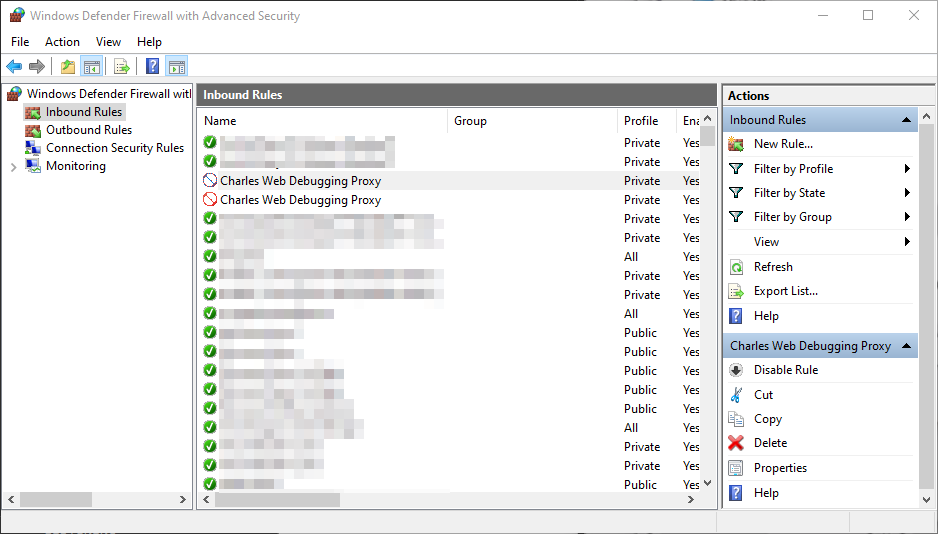Click the Export List toolbar icon

click(x=121, y=66)
